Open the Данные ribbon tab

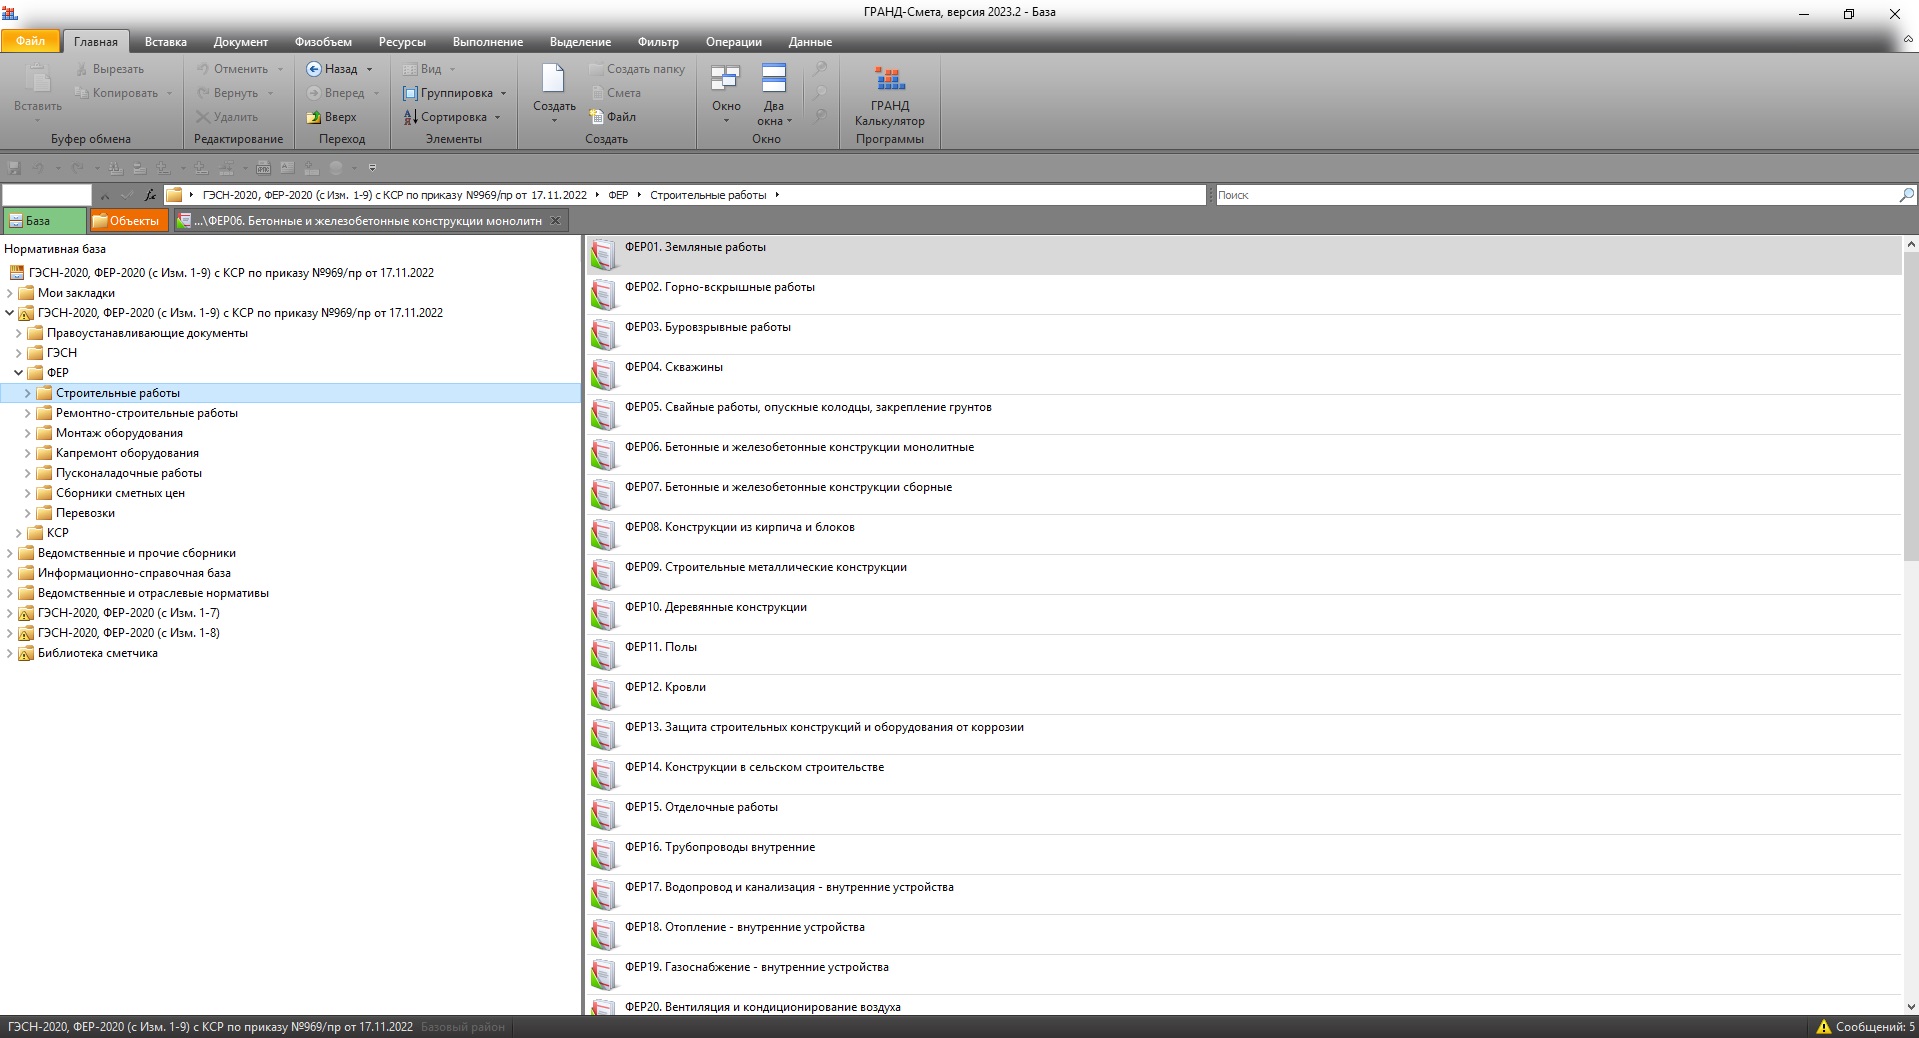tap(810, 42)
